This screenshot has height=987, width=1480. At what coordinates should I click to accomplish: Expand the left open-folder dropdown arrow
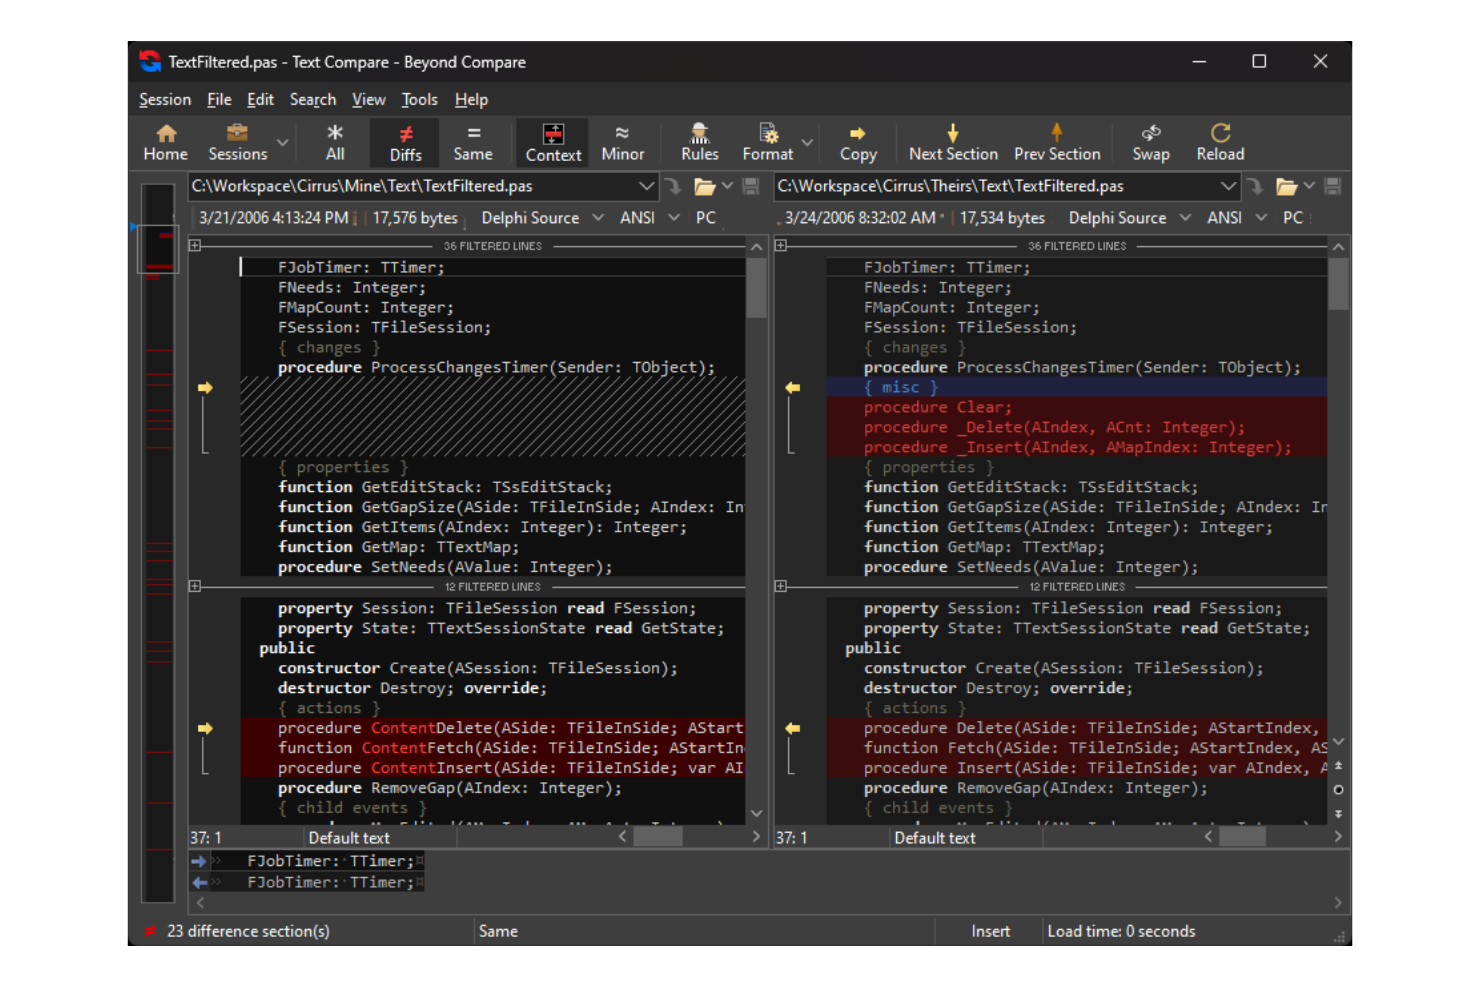pyautogui.click(x=728, y=186)
